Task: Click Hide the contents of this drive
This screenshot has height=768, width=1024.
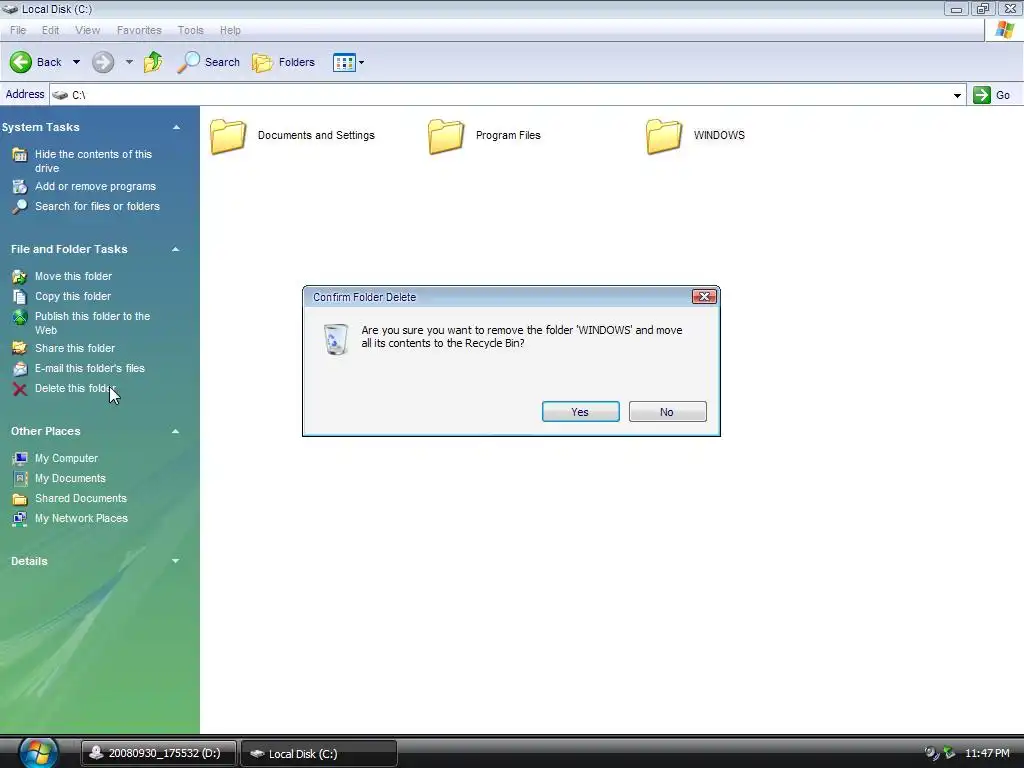Action: tap(93, 161)
